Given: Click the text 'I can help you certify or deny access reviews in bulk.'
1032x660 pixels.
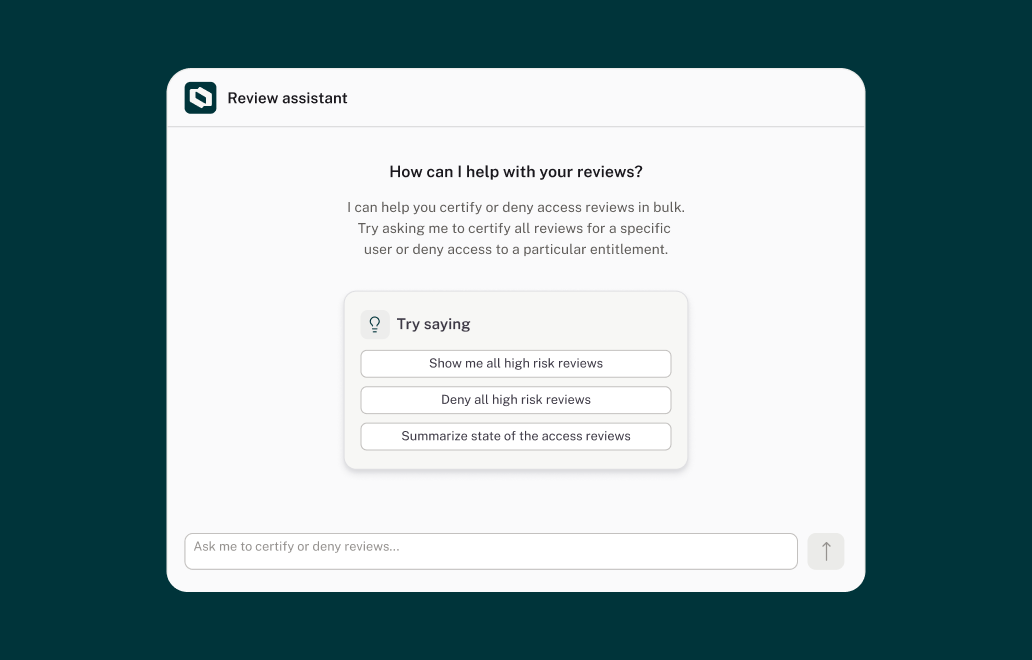Looking at the screenshot, I should [516, 207].
